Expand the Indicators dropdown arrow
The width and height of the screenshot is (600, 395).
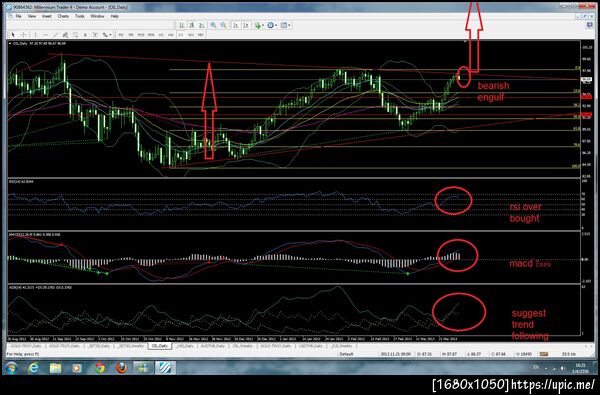[x=263, y=25]
